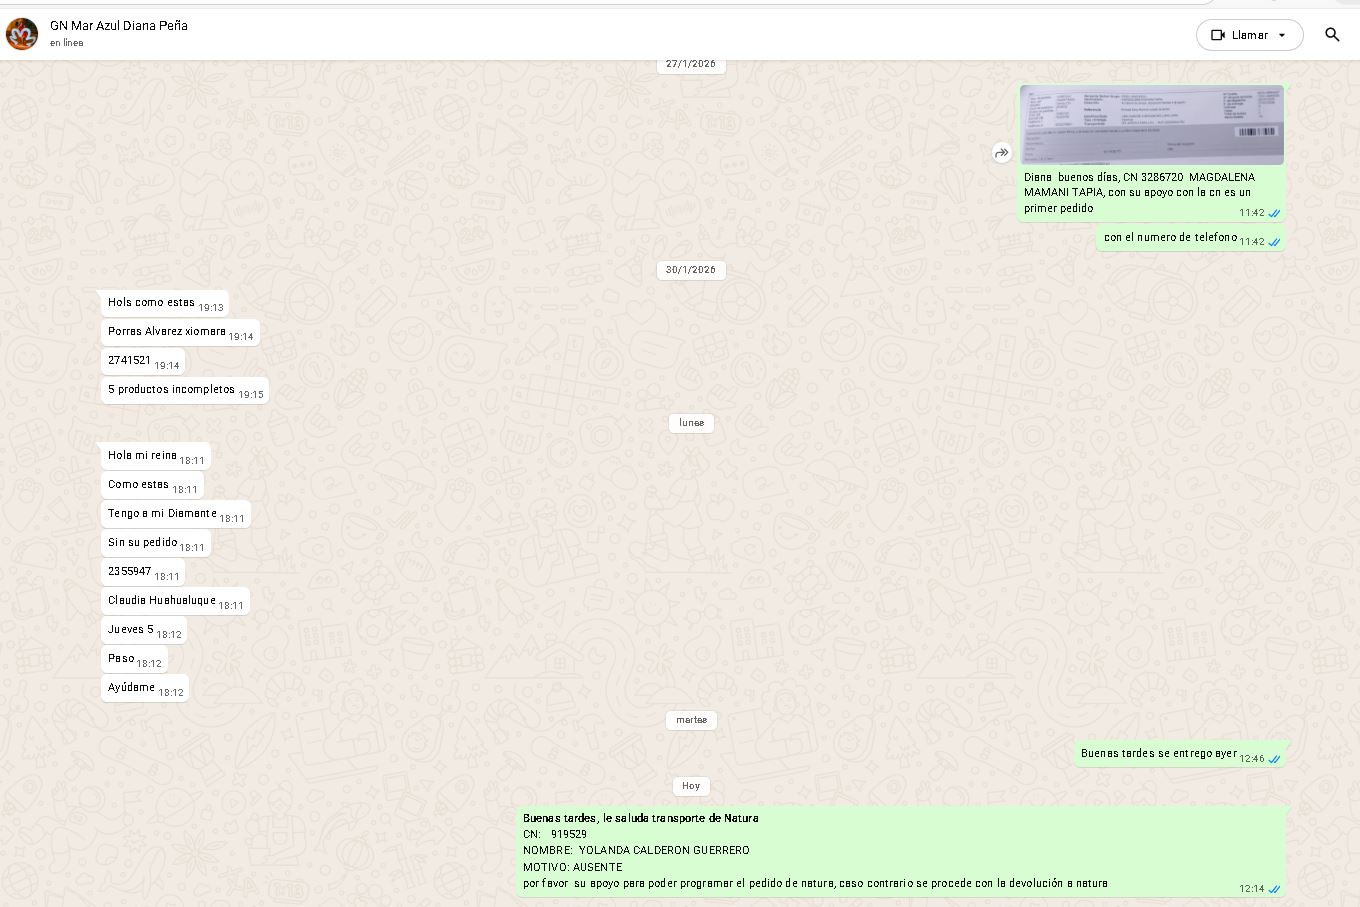Click read-receipt ticks on "Buenas tardes se entrego ayer"

click(1274, 759)
